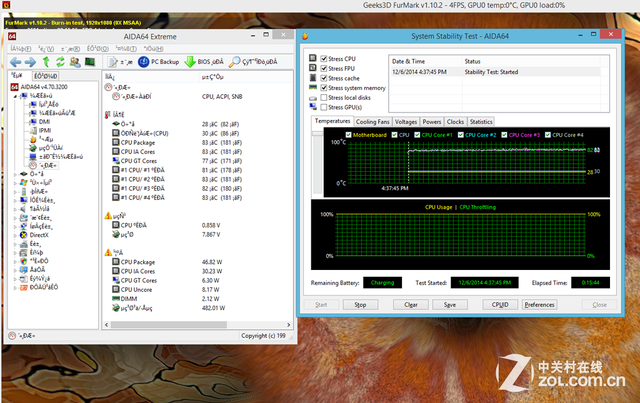Click the green Refresh arrows icon
The image size is (640, 403).
coord(60,62)
